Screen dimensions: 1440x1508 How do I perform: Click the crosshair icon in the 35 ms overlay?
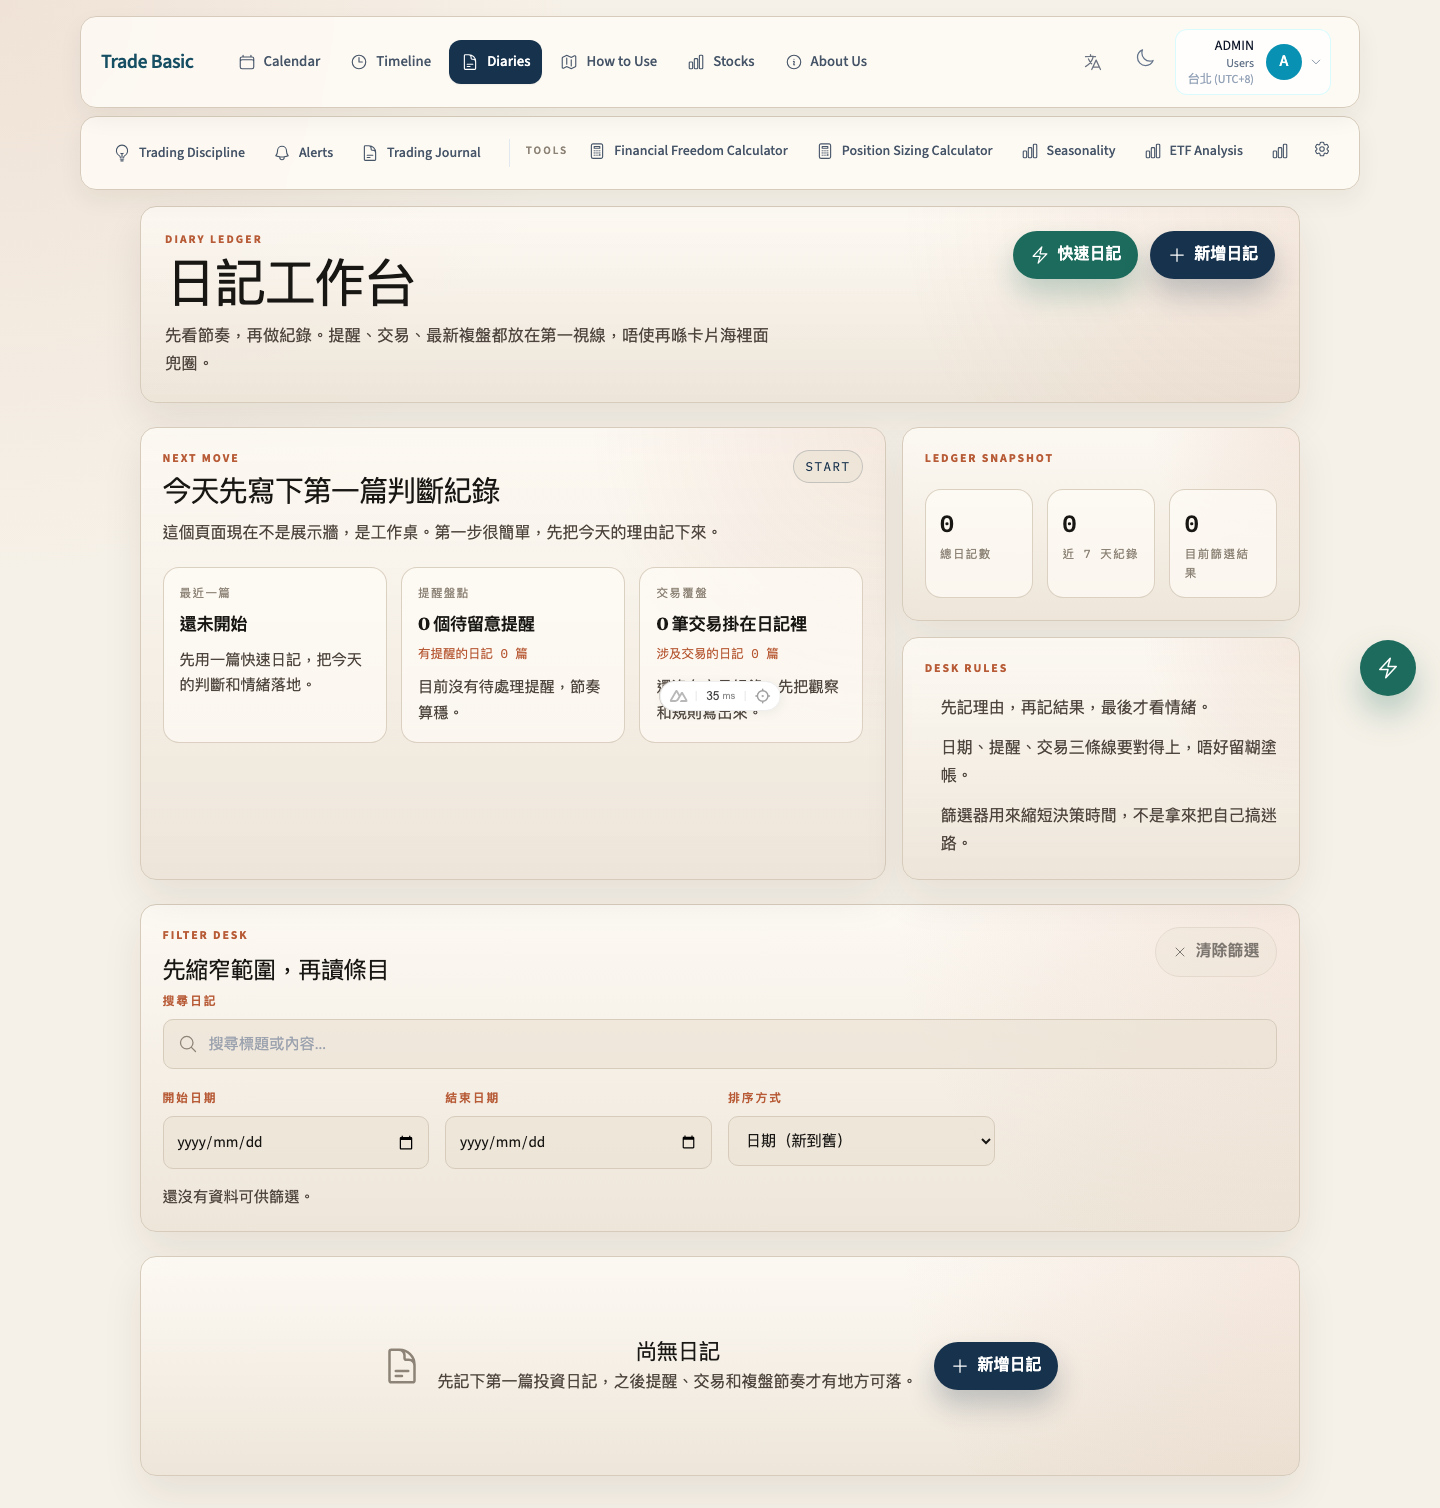click(762, 696)
